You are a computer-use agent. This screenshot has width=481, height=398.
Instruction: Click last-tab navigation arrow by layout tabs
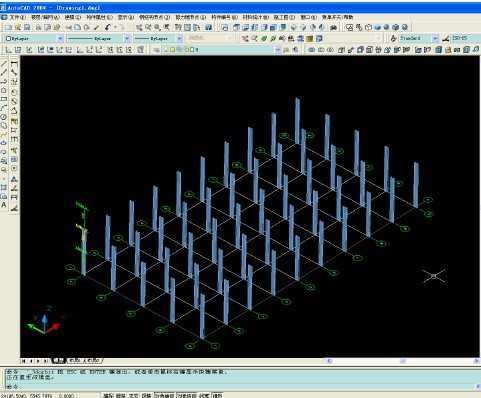pyautogui.click(x=46, y=361)
